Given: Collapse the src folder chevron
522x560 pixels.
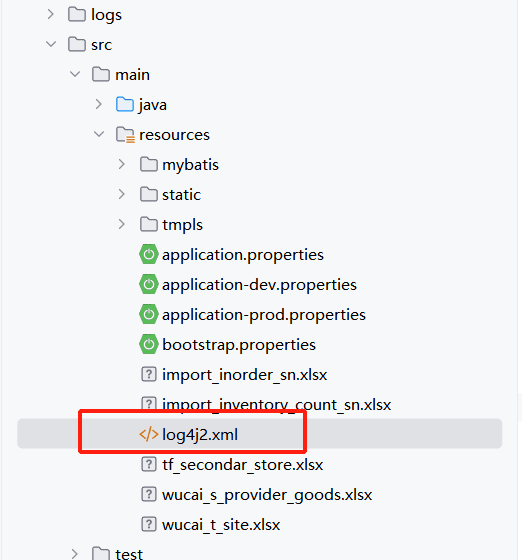Looking at the screenshot, I should 51,44.
